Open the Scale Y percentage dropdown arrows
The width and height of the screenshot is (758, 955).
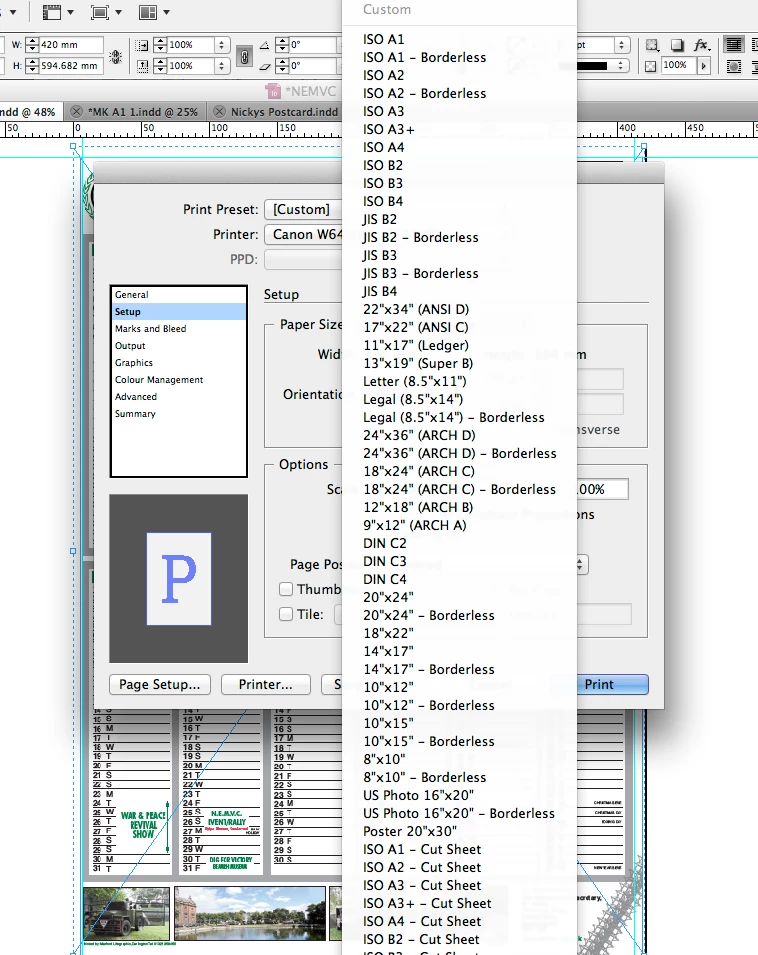click(222, 66)
